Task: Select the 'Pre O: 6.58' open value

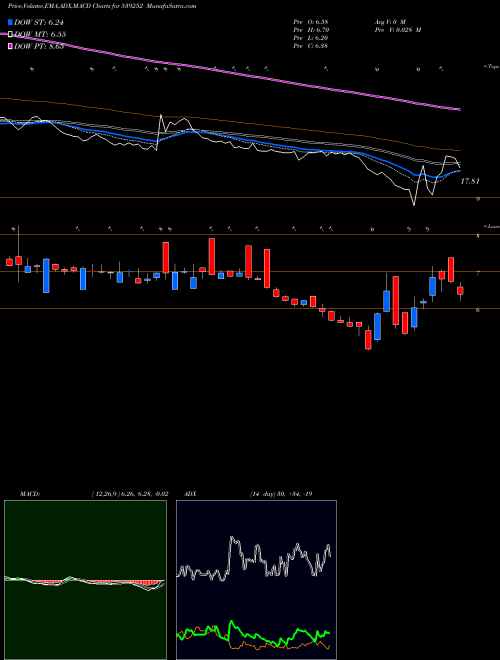Action: coord(311,22)
